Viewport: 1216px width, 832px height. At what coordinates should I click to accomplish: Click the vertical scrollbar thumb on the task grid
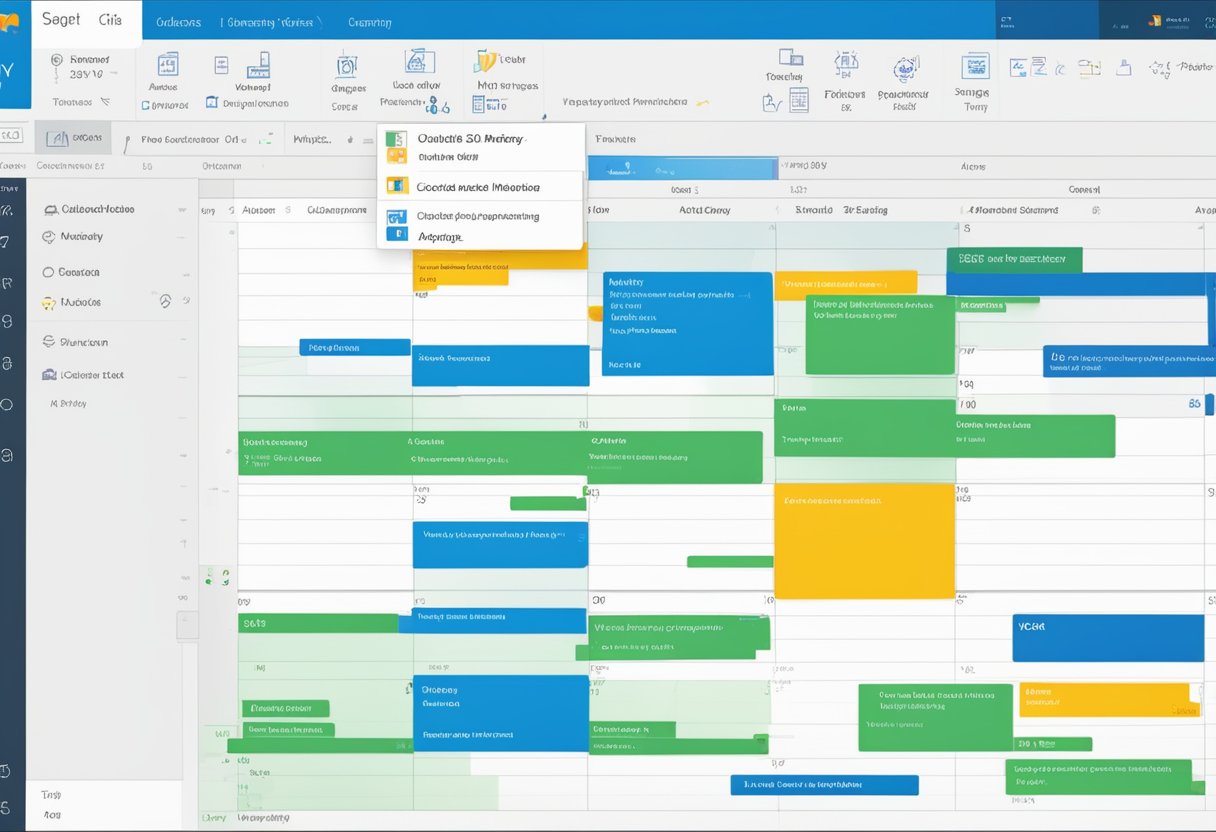coord(188,625)
